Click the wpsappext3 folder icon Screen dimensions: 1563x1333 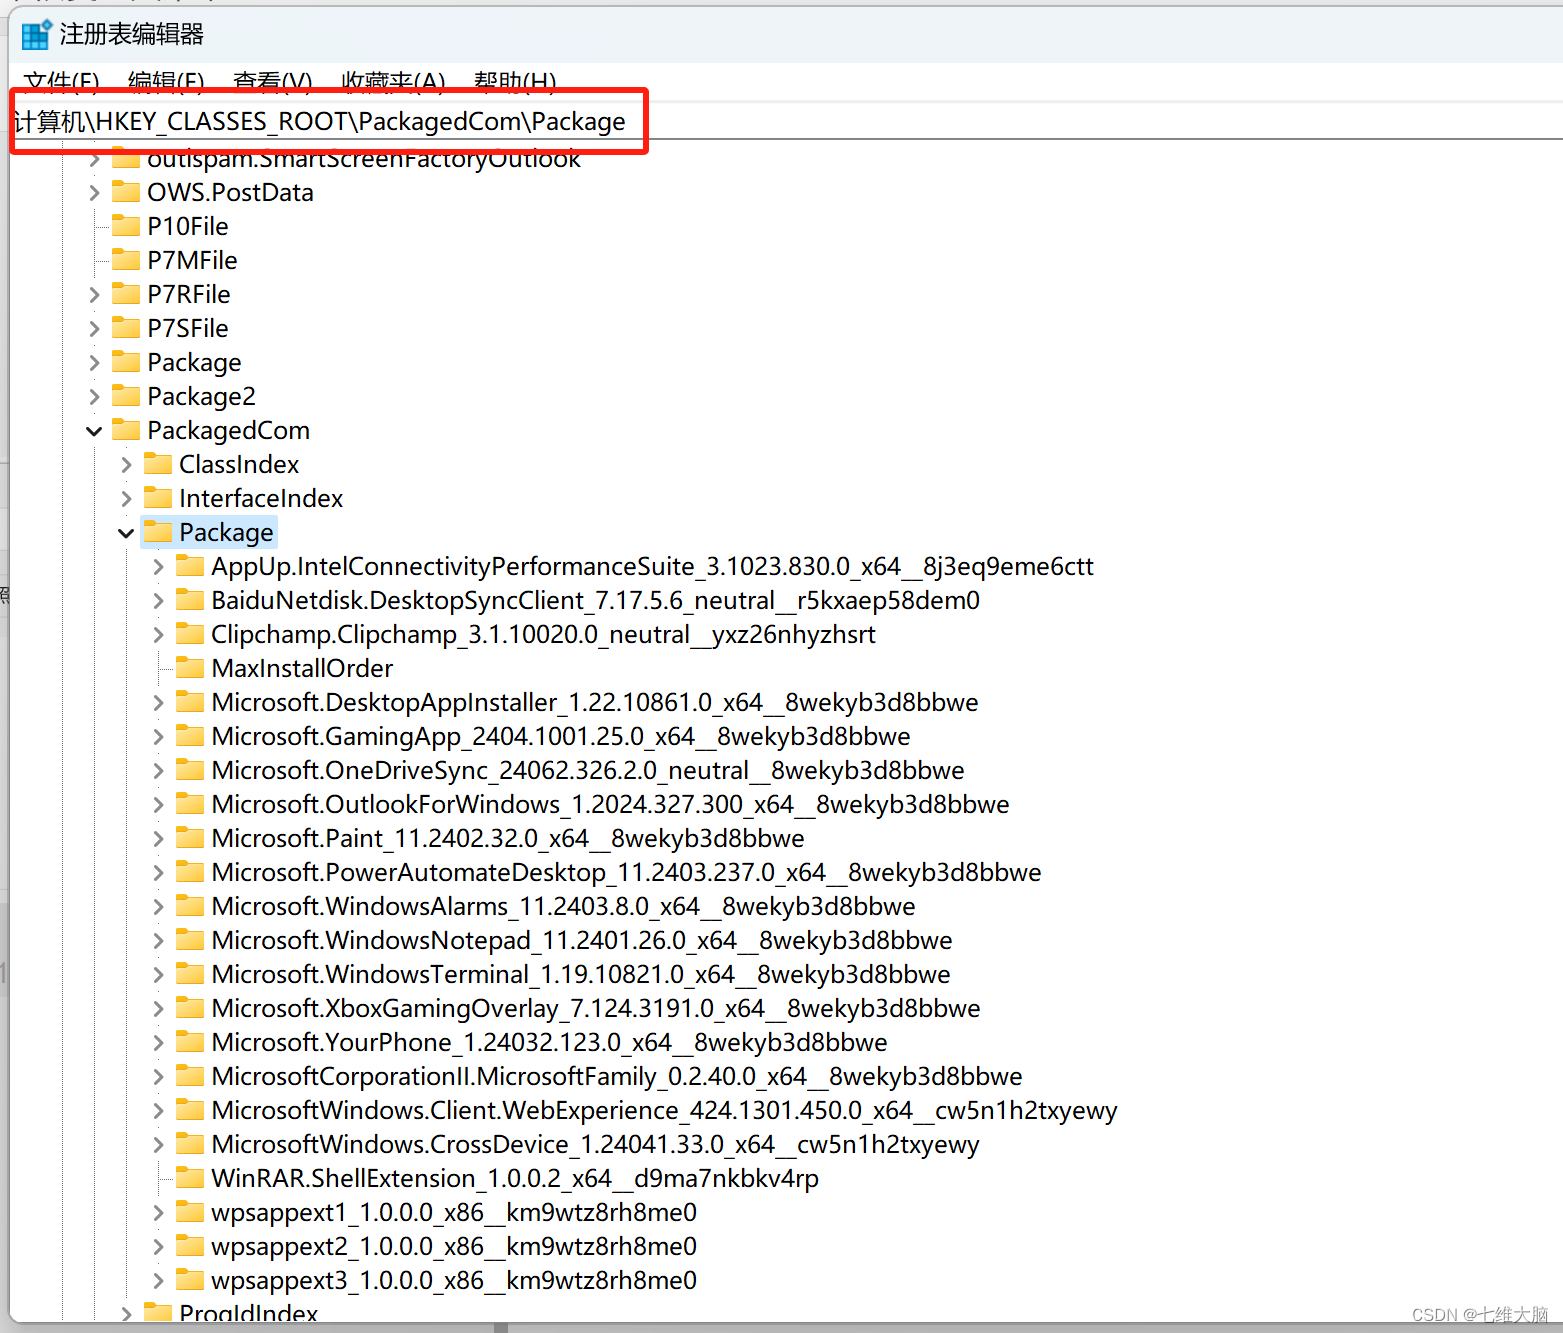pyautogui.click(x=190, y=1279)
